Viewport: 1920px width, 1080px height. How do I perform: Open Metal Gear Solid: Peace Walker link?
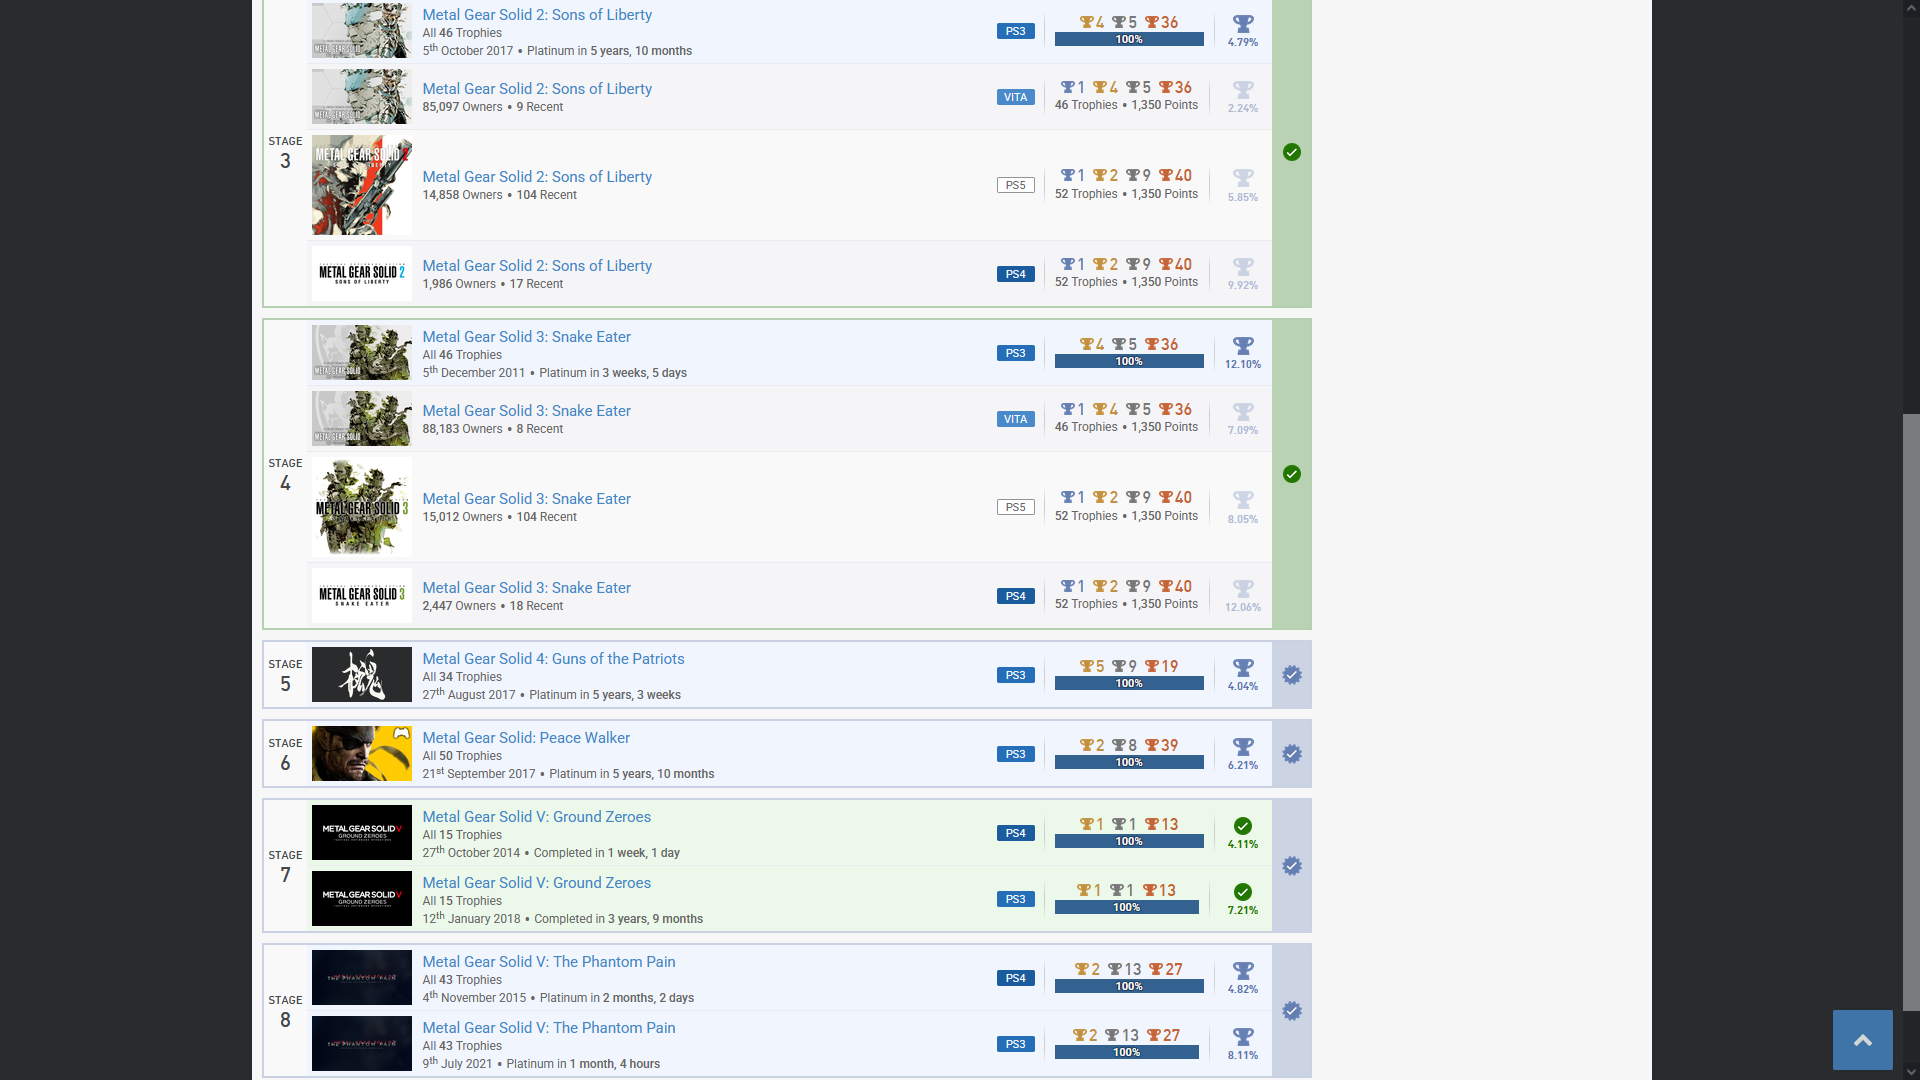pos(526,738)
